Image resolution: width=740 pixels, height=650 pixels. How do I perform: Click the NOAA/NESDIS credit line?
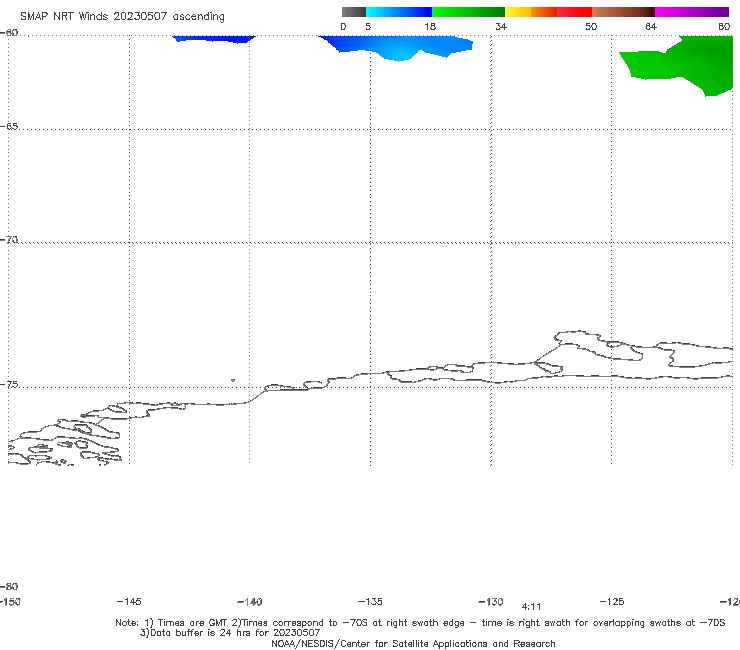click(413, 643)
